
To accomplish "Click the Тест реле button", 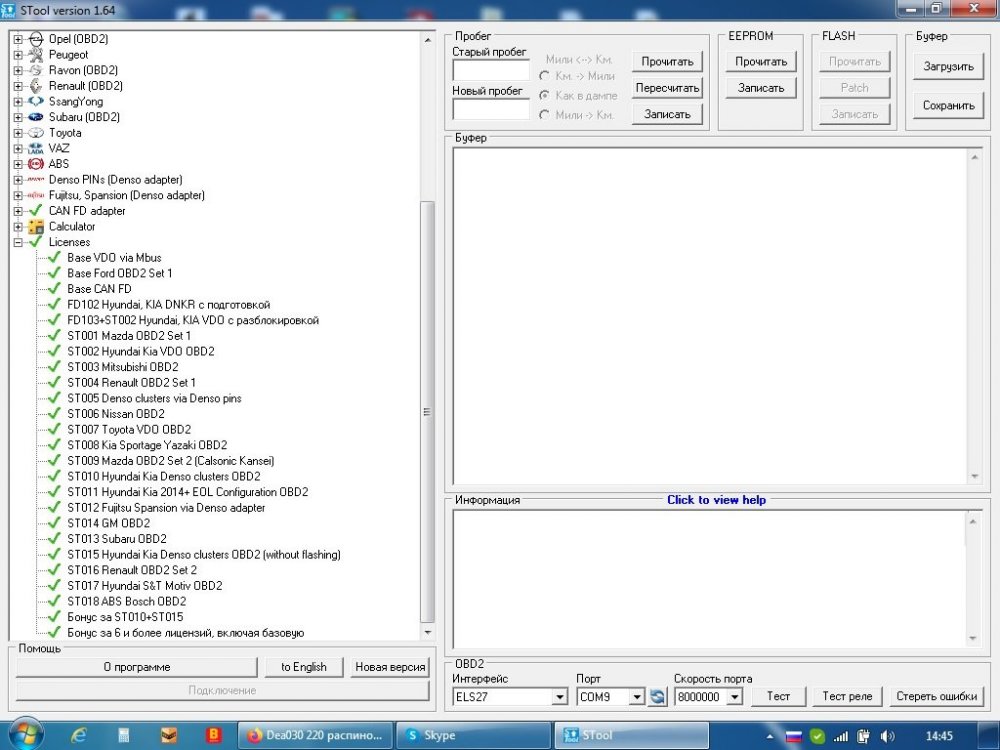I will coord(847,696).
